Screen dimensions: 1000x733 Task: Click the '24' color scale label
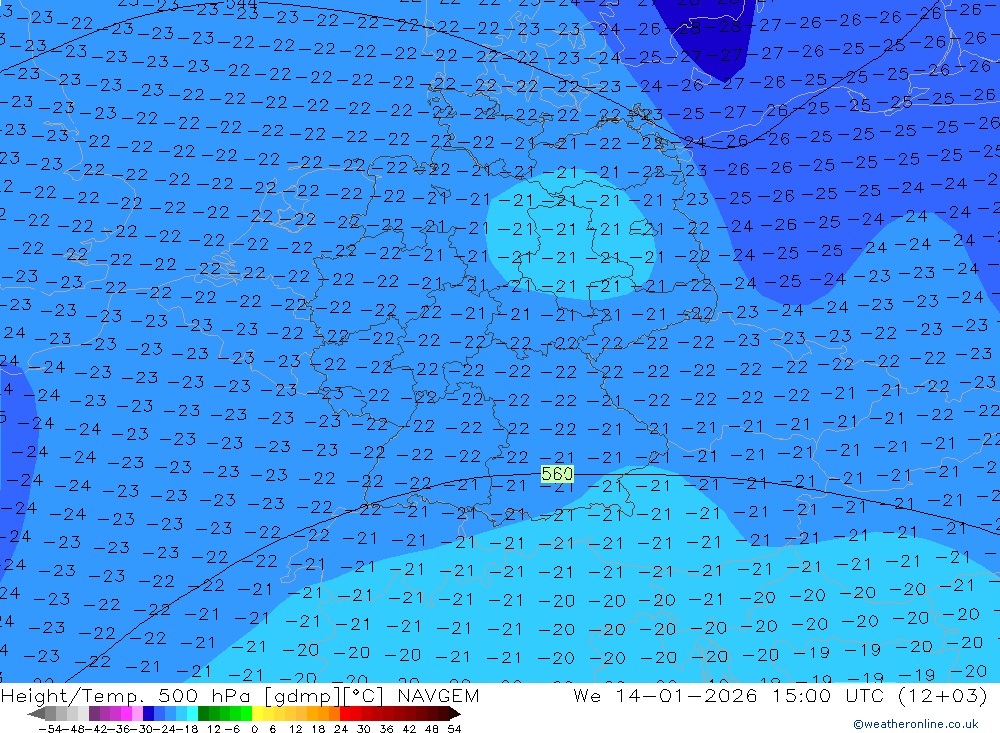[x=341, y=729]
